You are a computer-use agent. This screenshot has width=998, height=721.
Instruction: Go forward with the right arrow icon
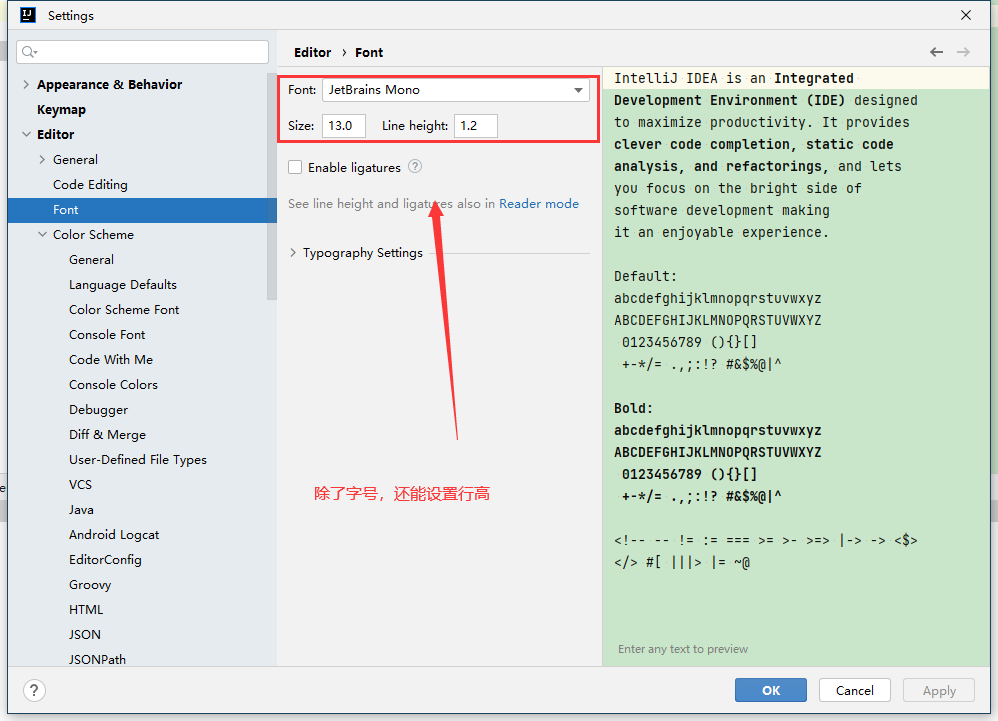[x=964, y=52]
